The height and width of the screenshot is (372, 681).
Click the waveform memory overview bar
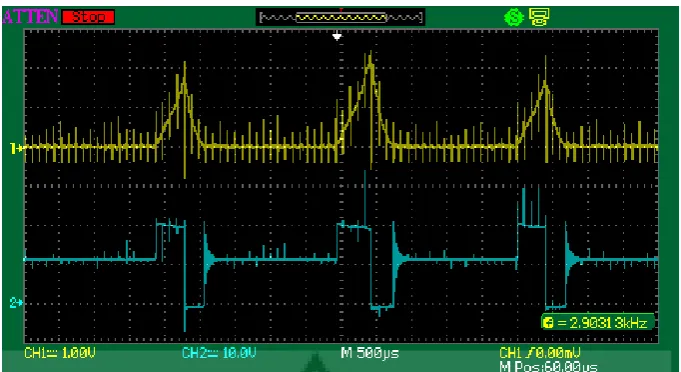[x=340, y=17]
